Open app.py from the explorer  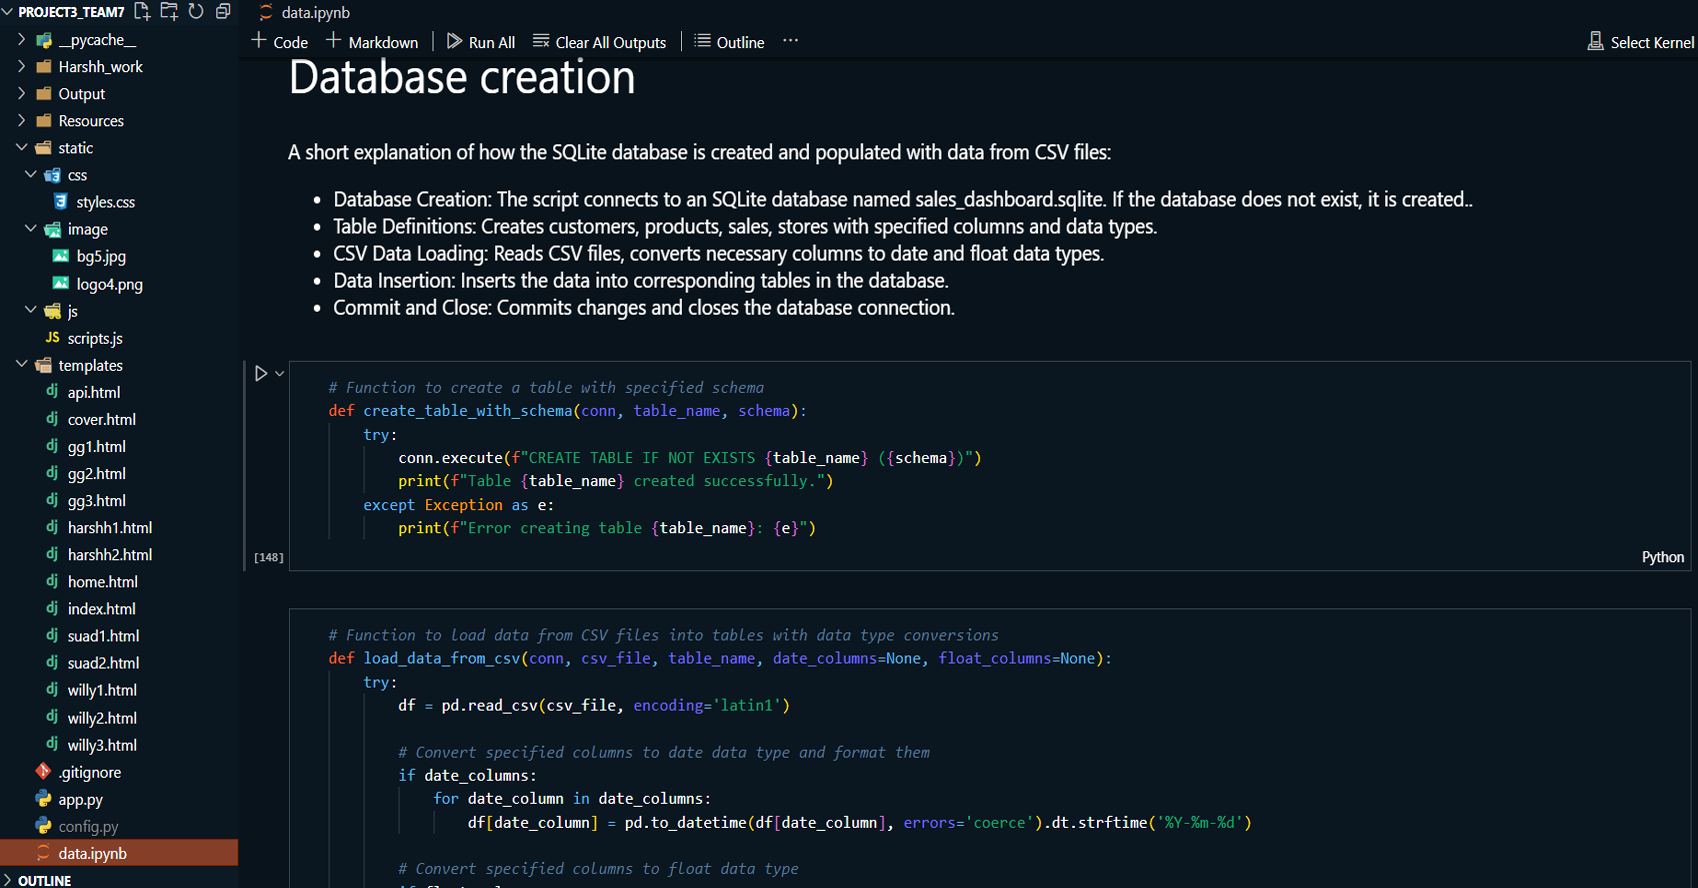pos(80,800)
